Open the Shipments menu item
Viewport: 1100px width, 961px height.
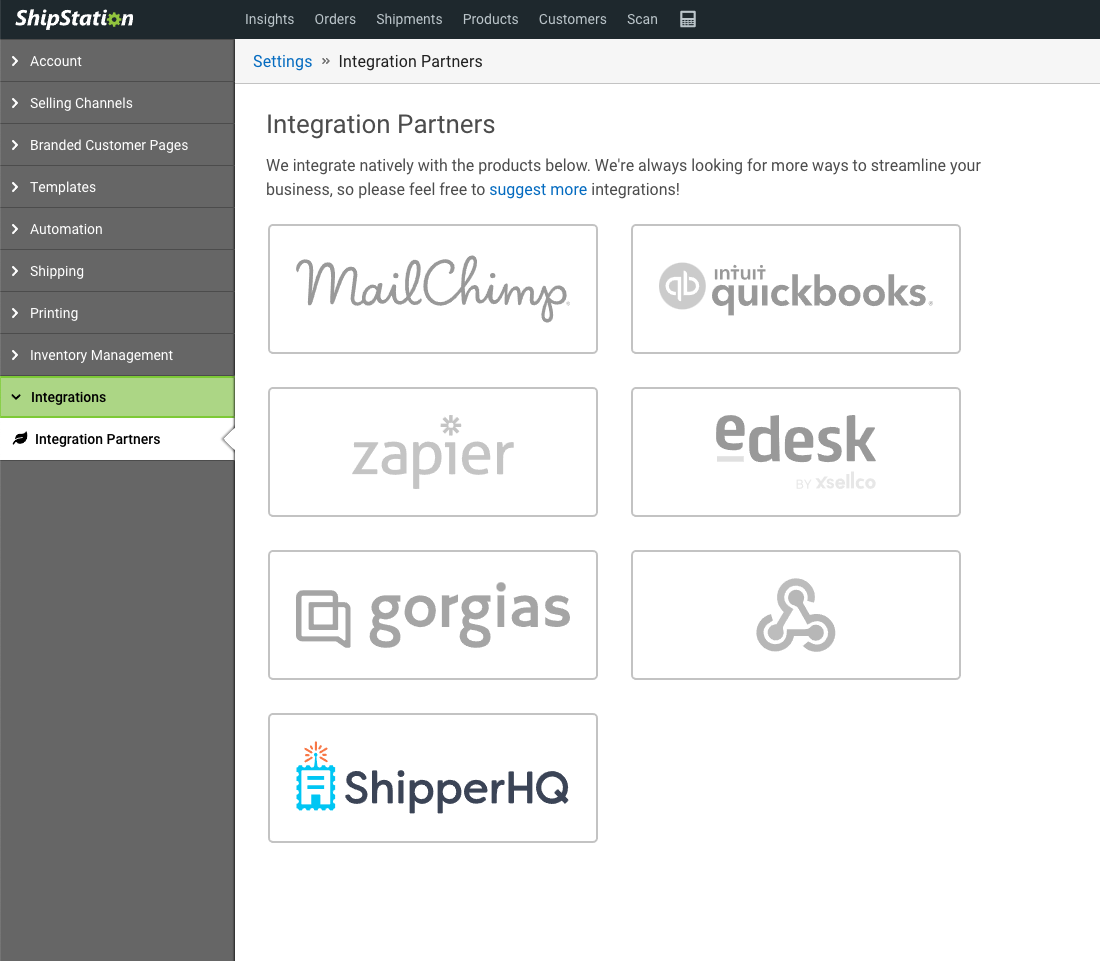click(x=409, y=19)
